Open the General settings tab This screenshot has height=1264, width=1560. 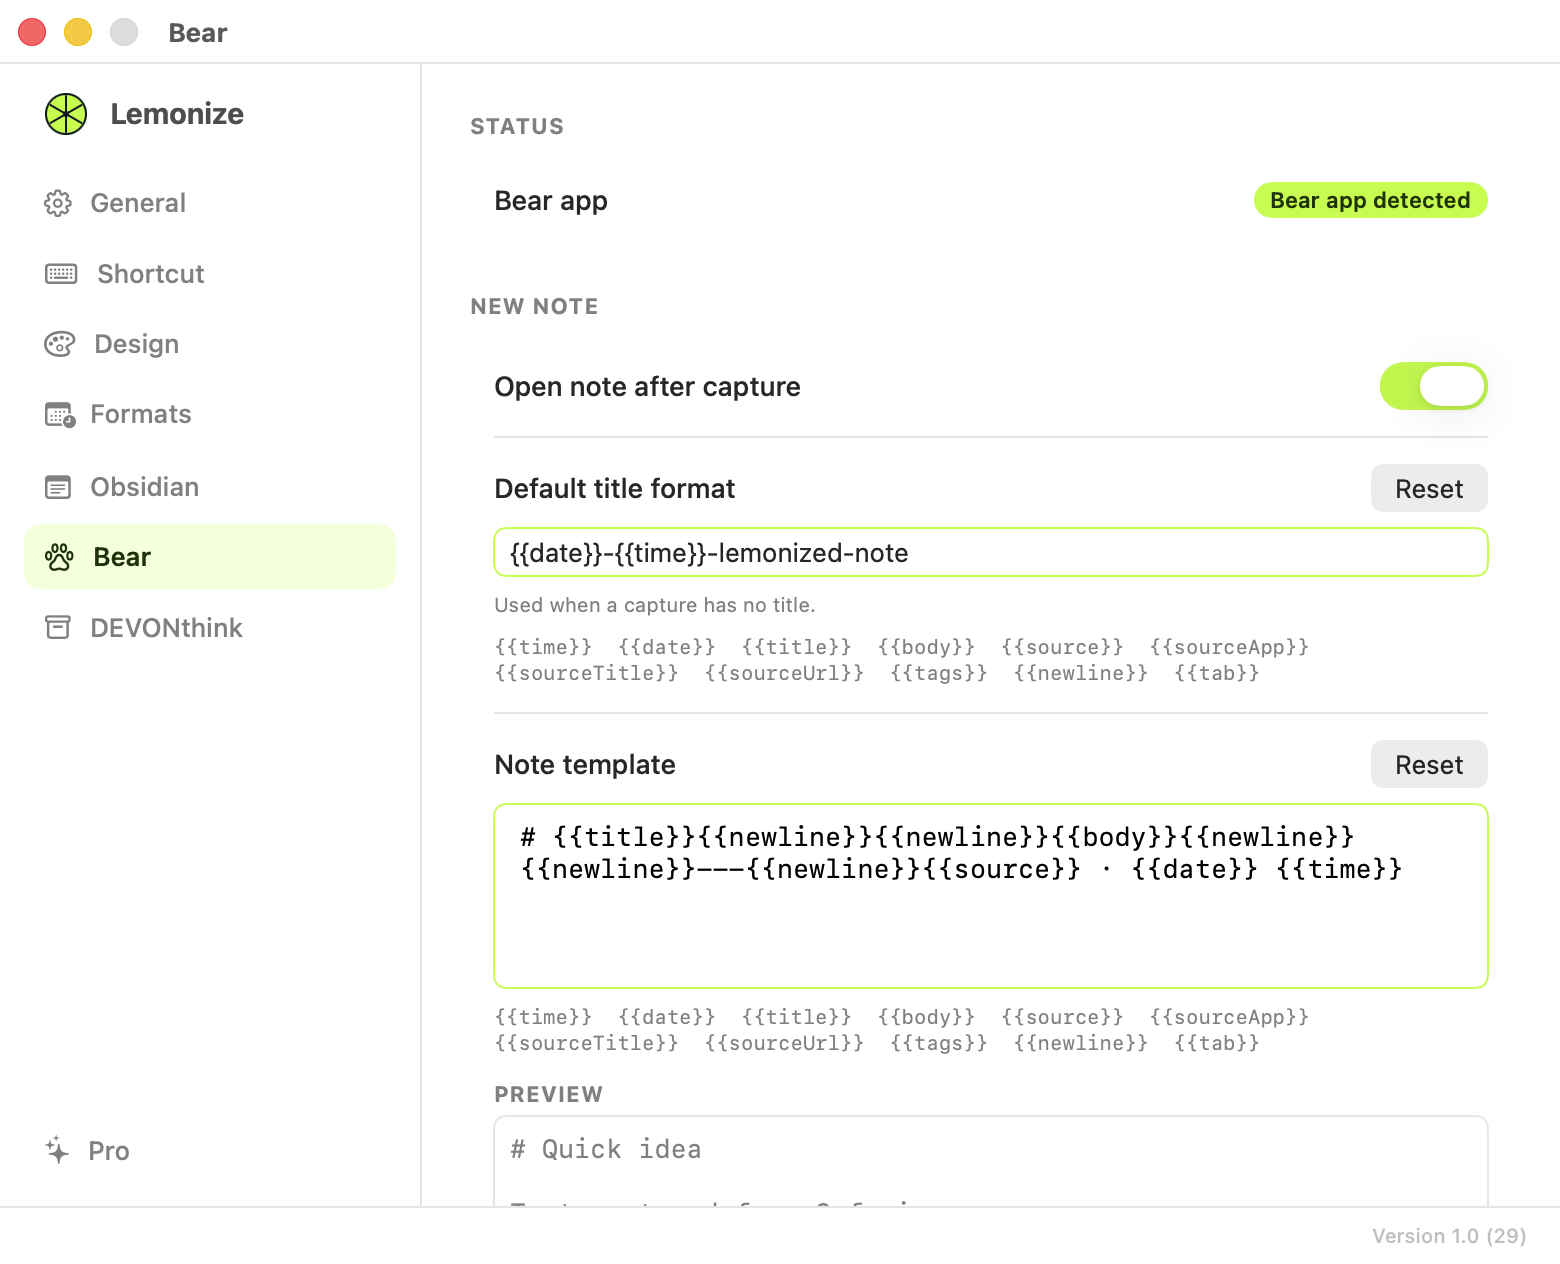(210, 203)
